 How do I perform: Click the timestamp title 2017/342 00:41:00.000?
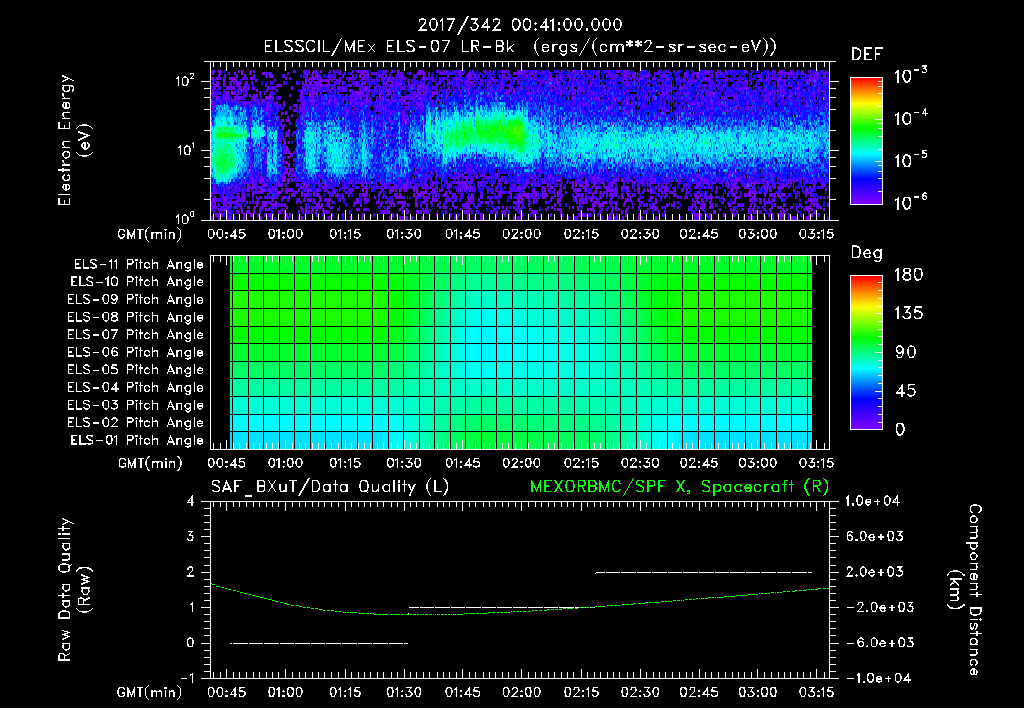[520, 25]
